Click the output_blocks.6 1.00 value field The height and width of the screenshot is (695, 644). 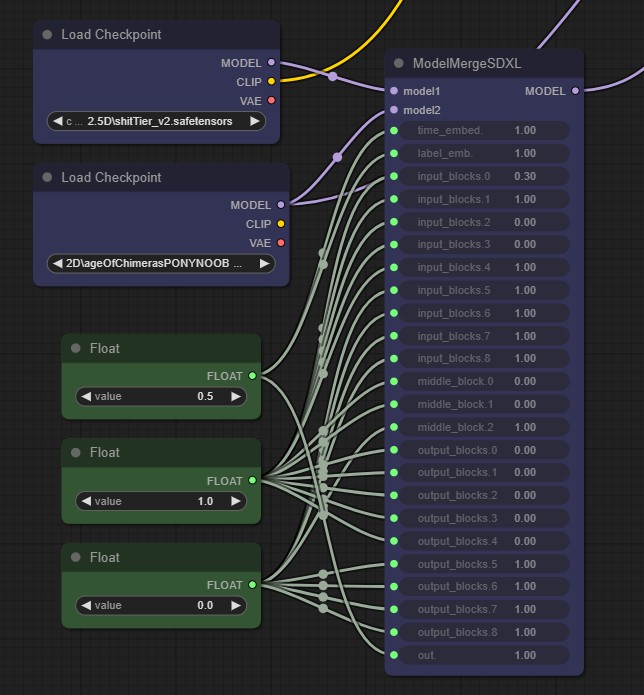pyautogui.click(x=484, y=586)
